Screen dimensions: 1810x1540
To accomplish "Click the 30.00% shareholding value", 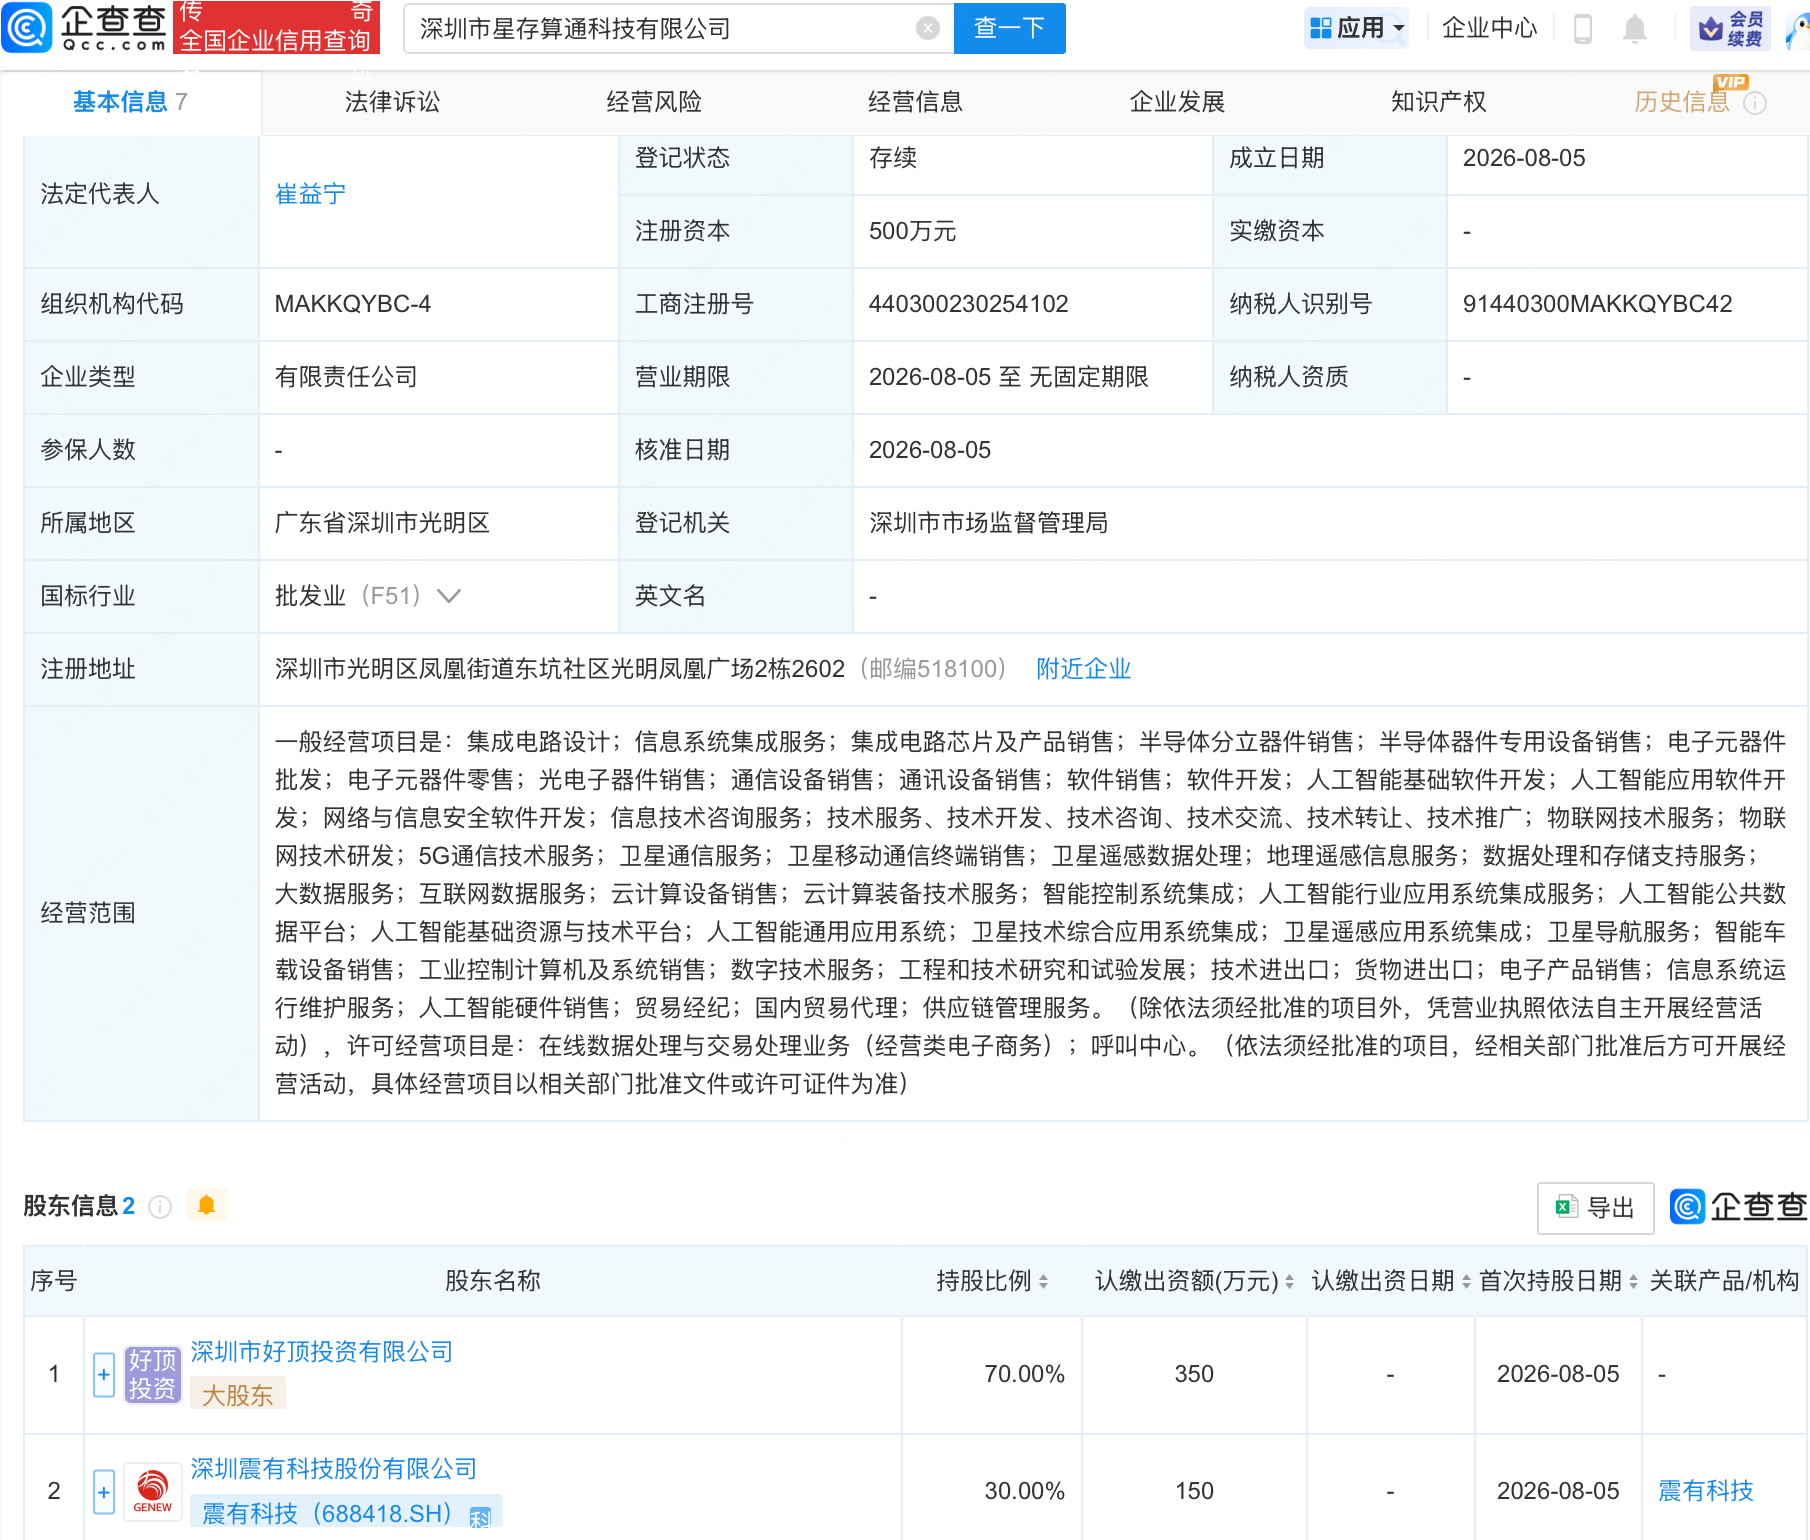I will [1024, 1491].
